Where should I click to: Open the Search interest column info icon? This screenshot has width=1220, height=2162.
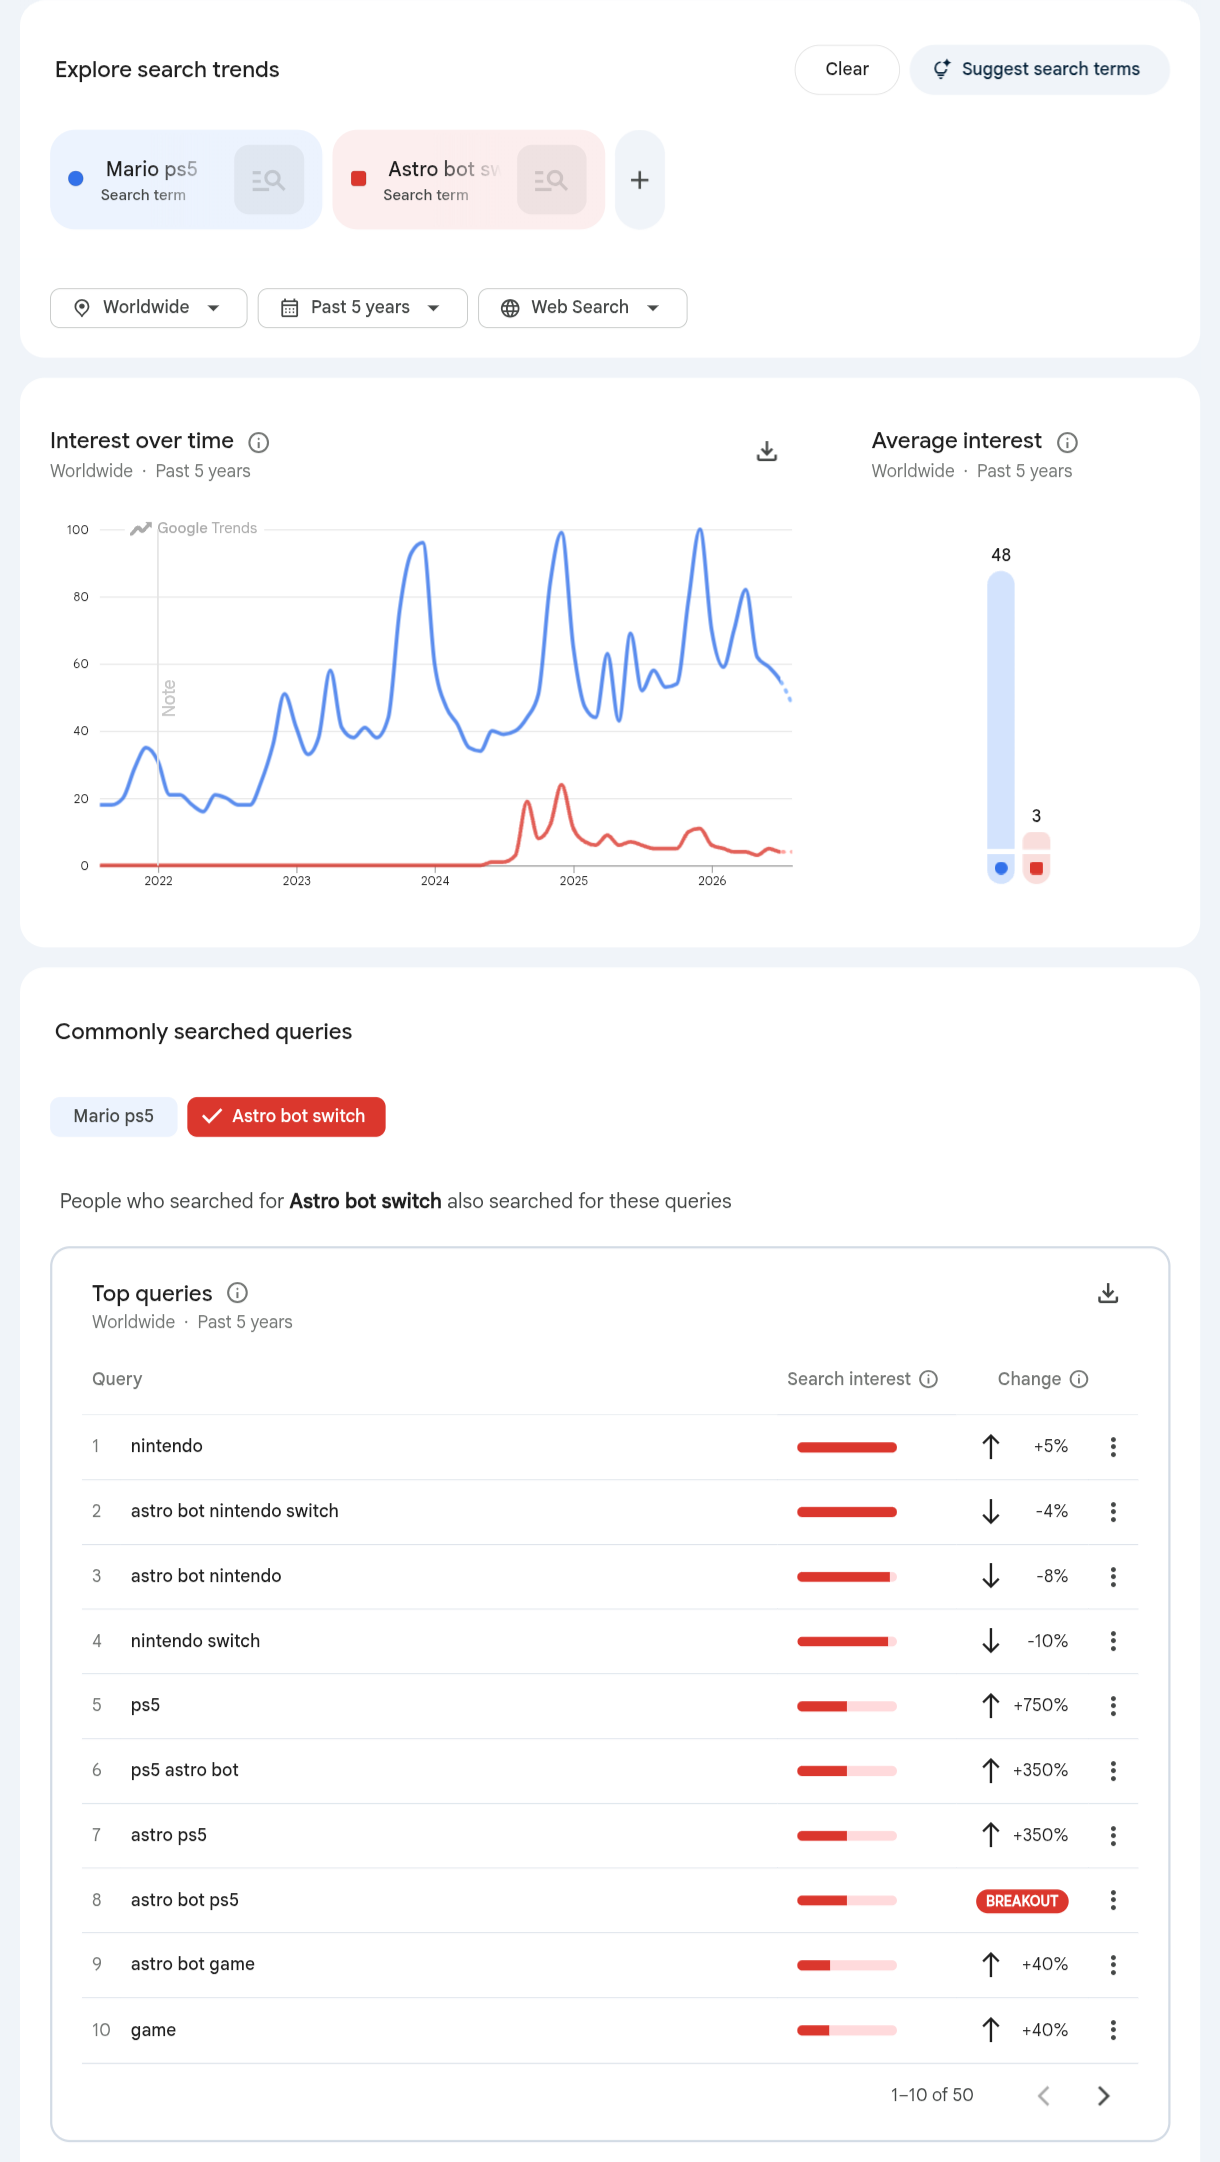coord(929,1379)
